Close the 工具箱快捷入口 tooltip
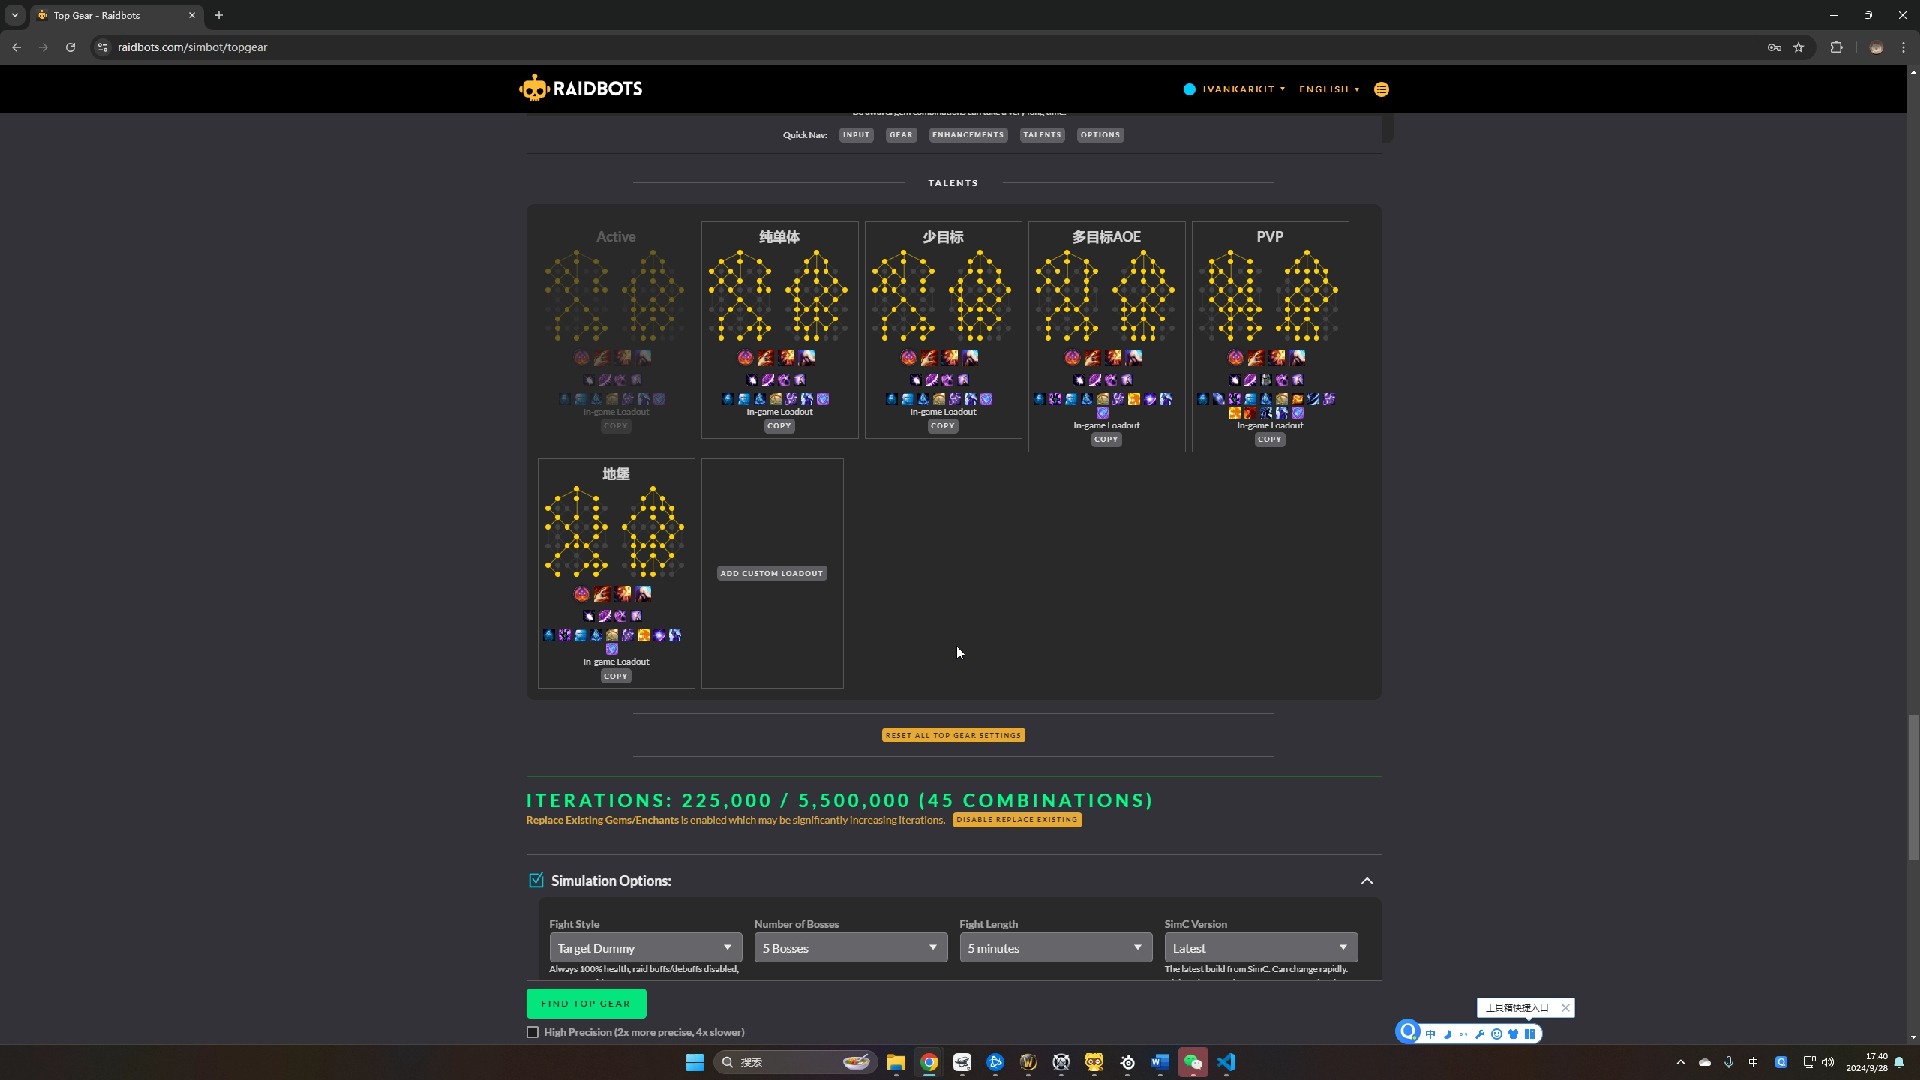The image size is (1920, 1080). (1566, 1008)
